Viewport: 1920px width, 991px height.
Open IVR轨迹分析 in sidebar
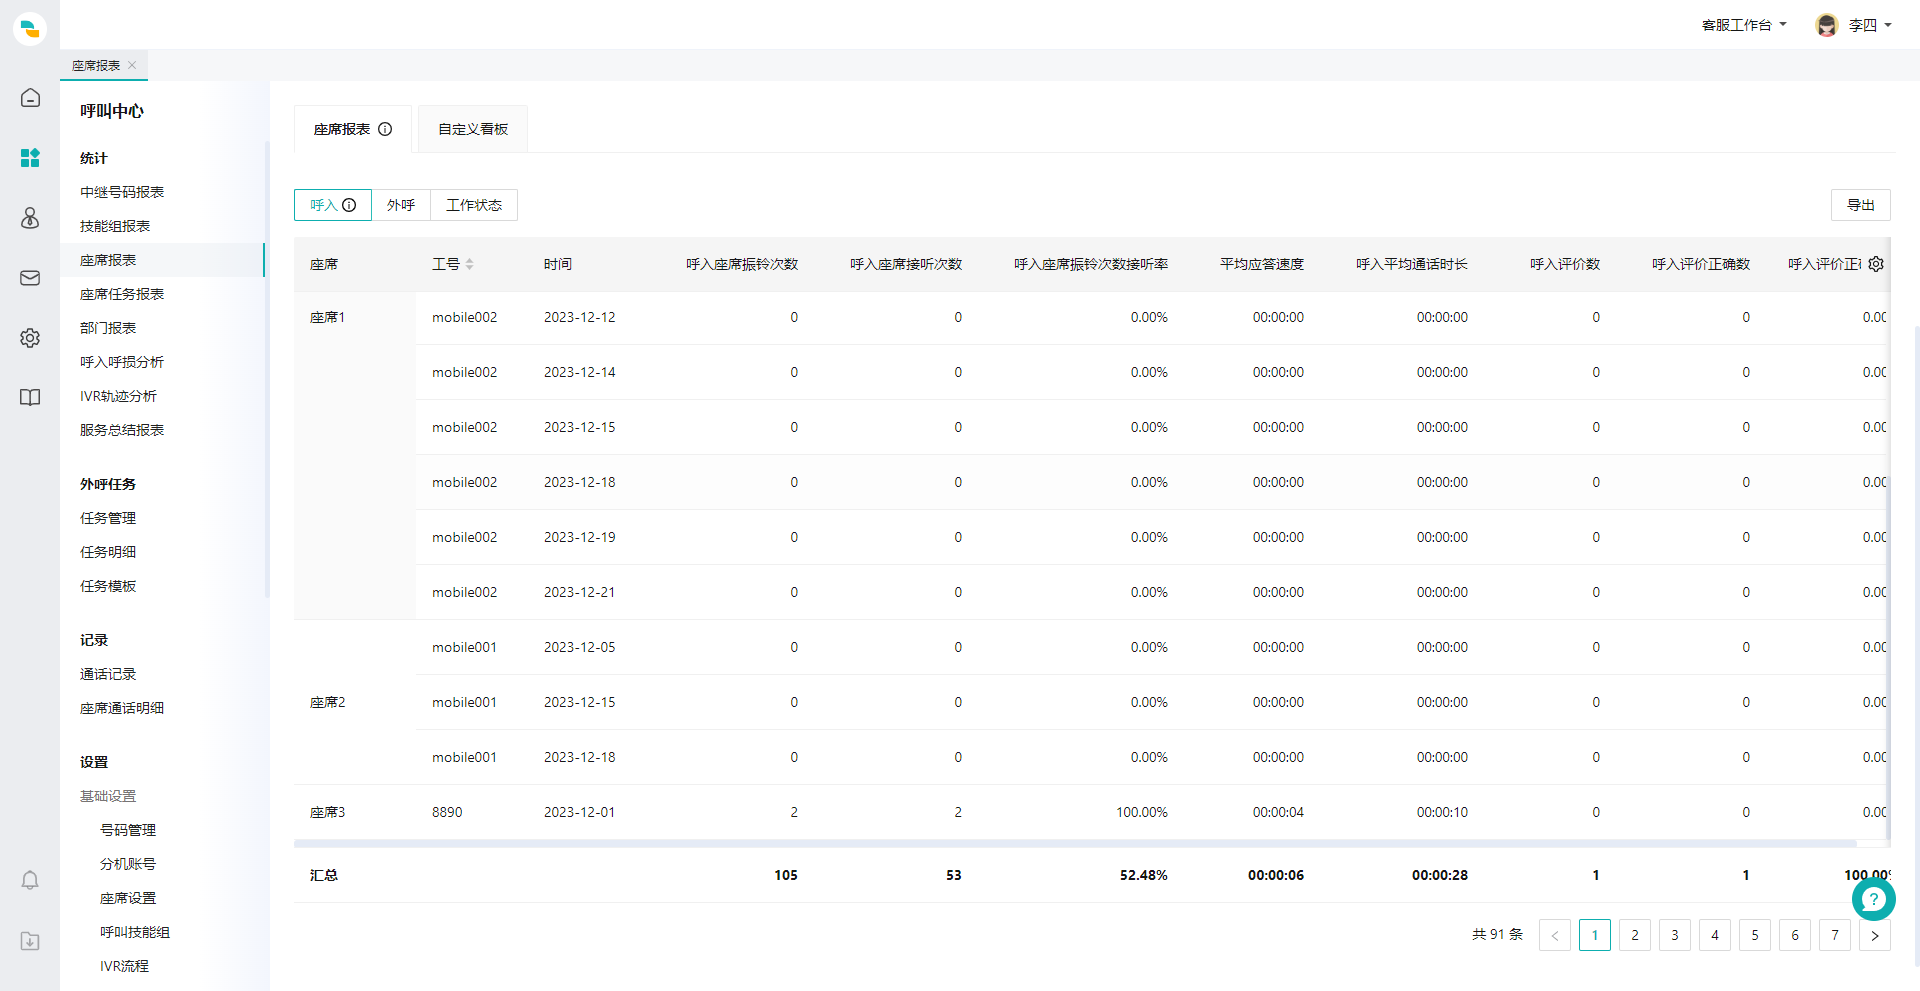(118, 396)
